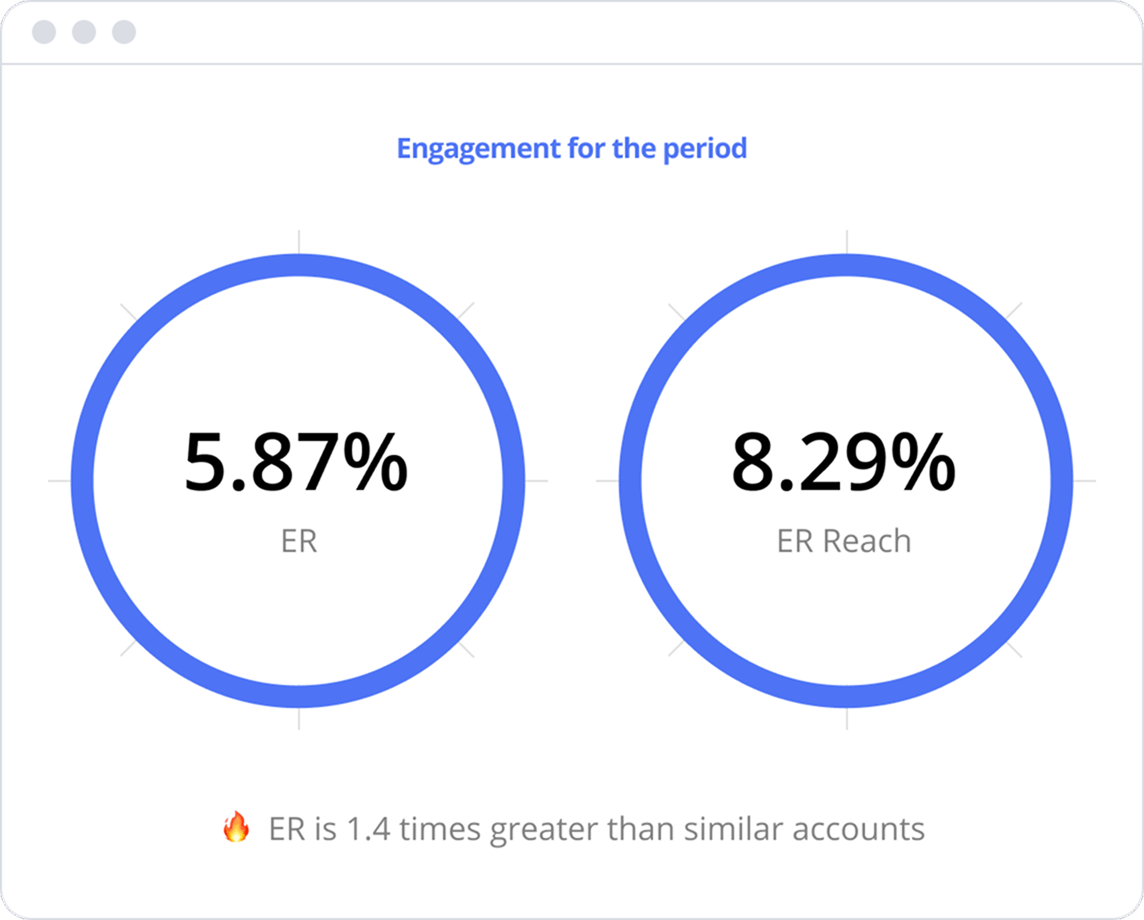Click the top tick mark above the ER gauge
The image size is (1144, 920).
tap(298, 240)
